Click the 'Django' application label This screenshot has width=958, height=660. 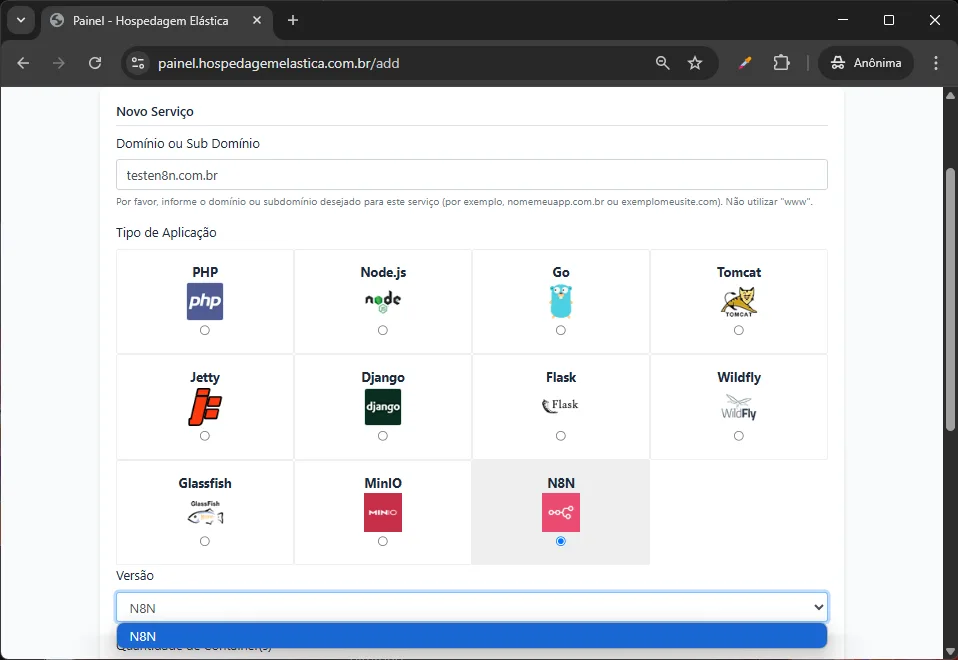383,378
